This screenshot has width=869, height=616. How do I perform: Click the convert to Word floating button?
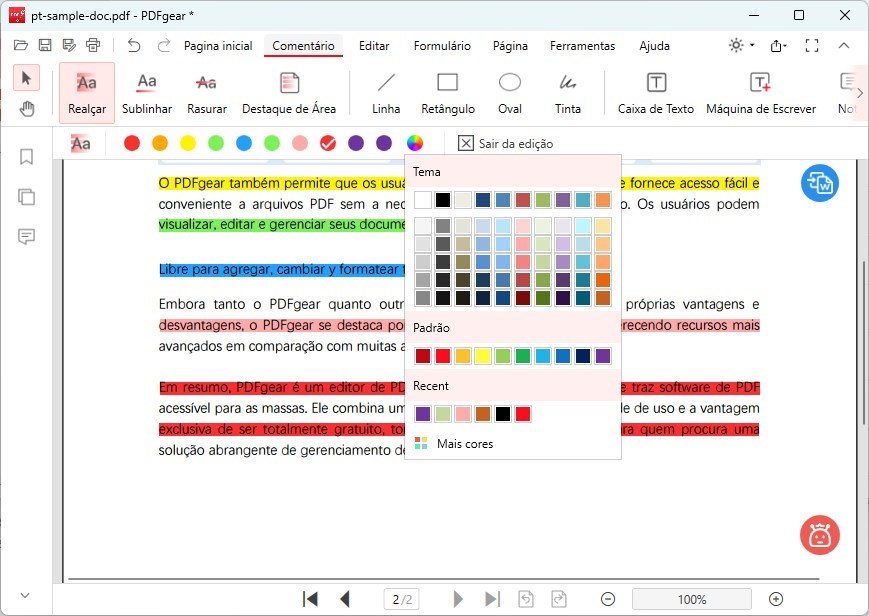tap(820, 183)
